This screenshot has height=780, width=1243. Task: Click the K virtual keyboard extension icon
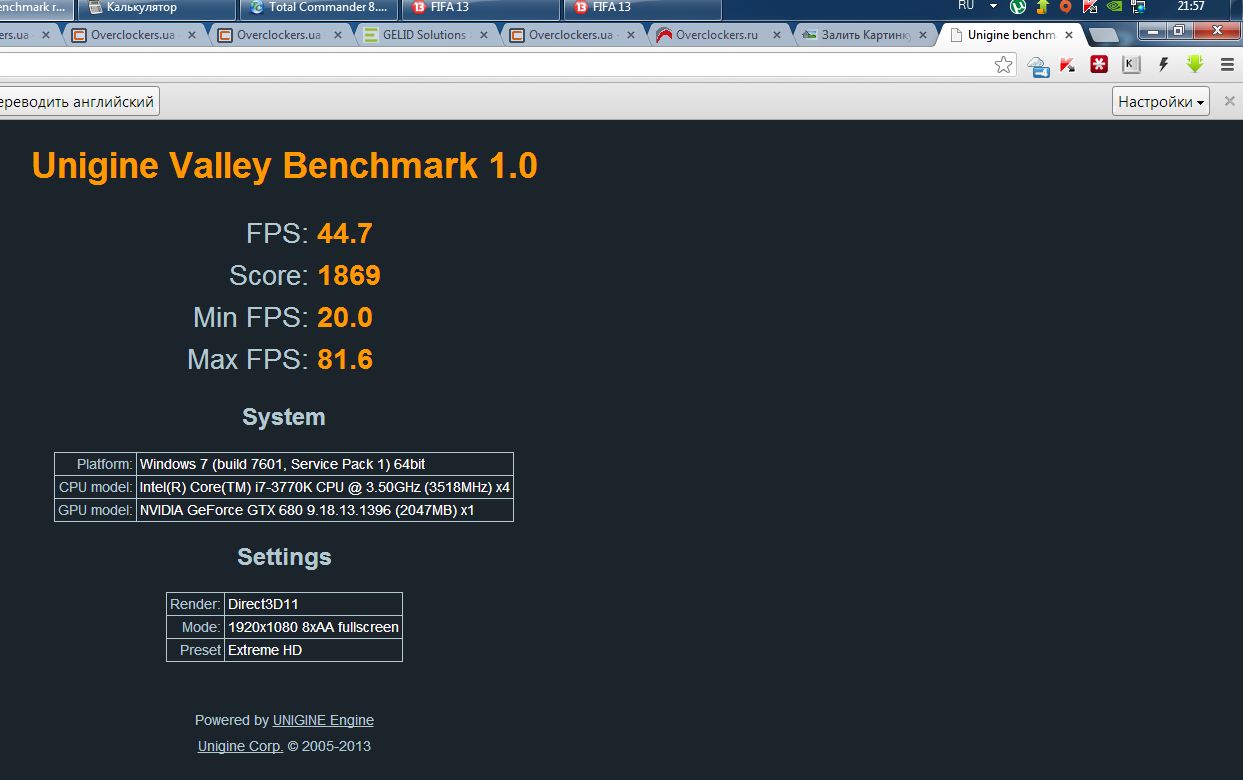[1131, 65]
